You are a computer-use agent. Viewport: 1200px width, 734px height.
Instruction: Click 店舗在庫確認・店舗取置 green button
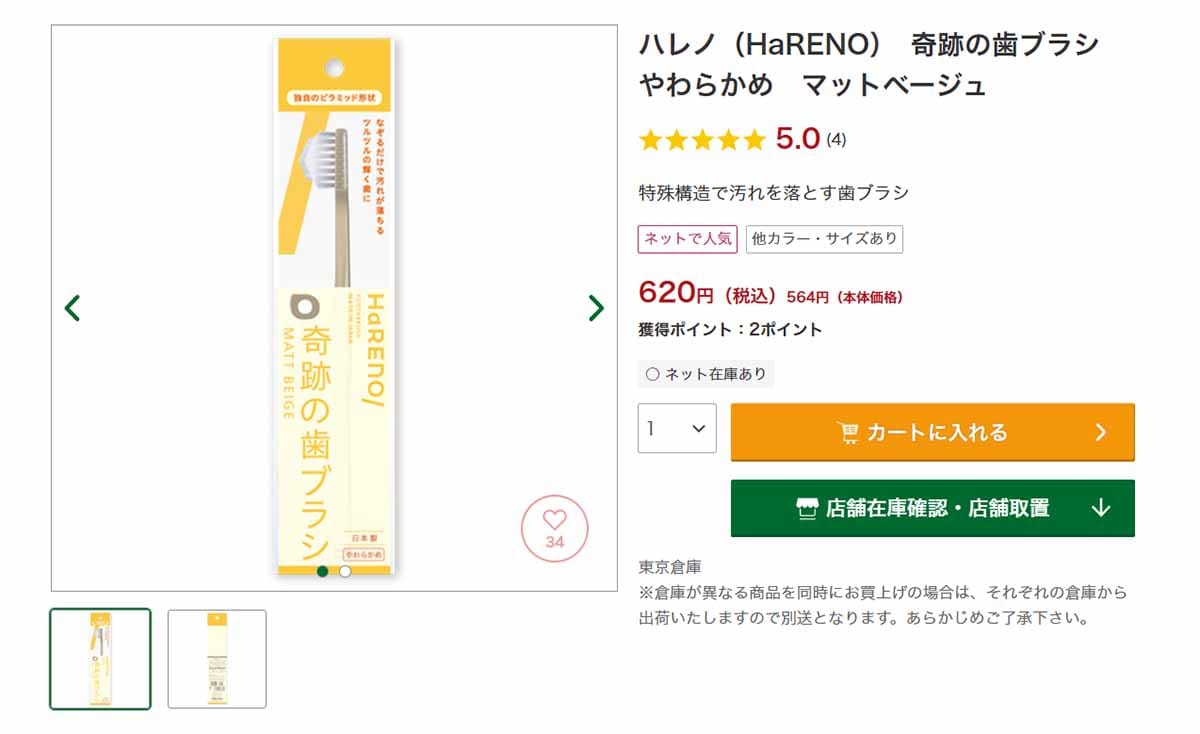pos(933,508)
